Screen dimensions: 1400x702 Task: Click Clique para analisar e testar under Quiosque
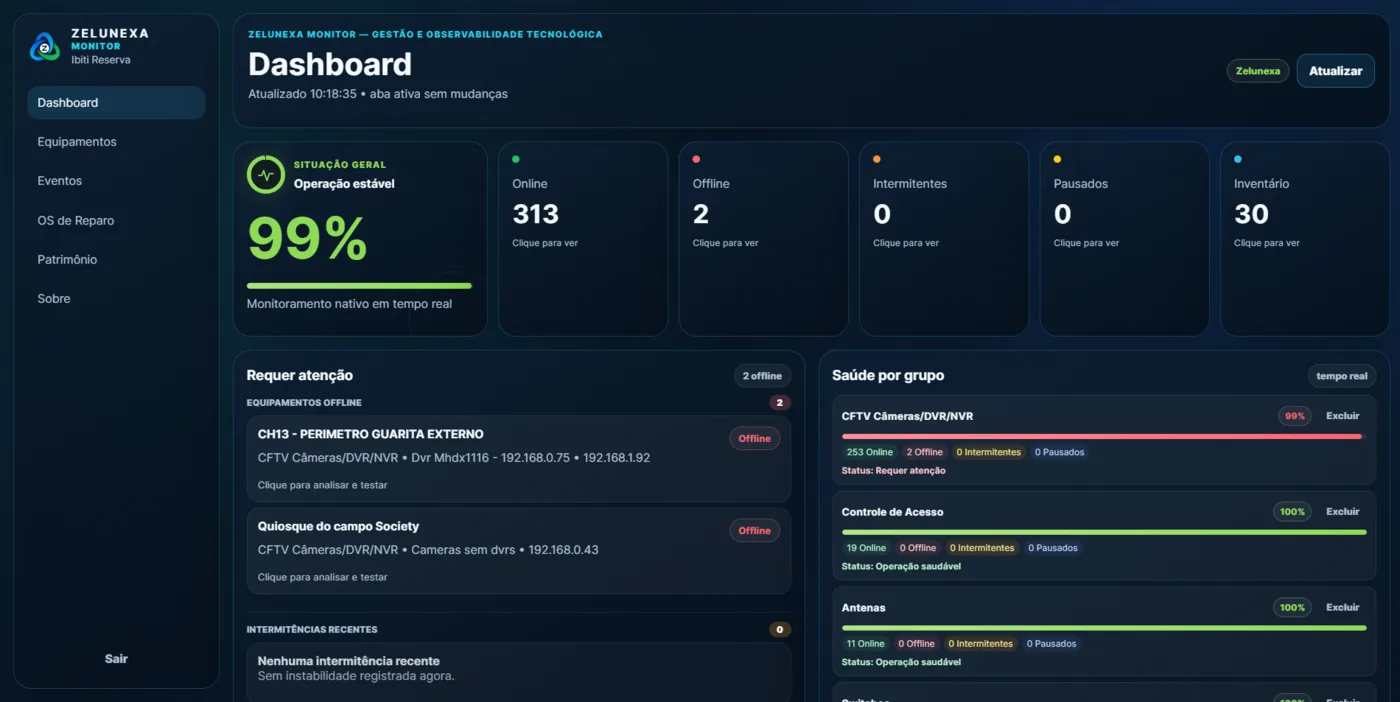322,577
